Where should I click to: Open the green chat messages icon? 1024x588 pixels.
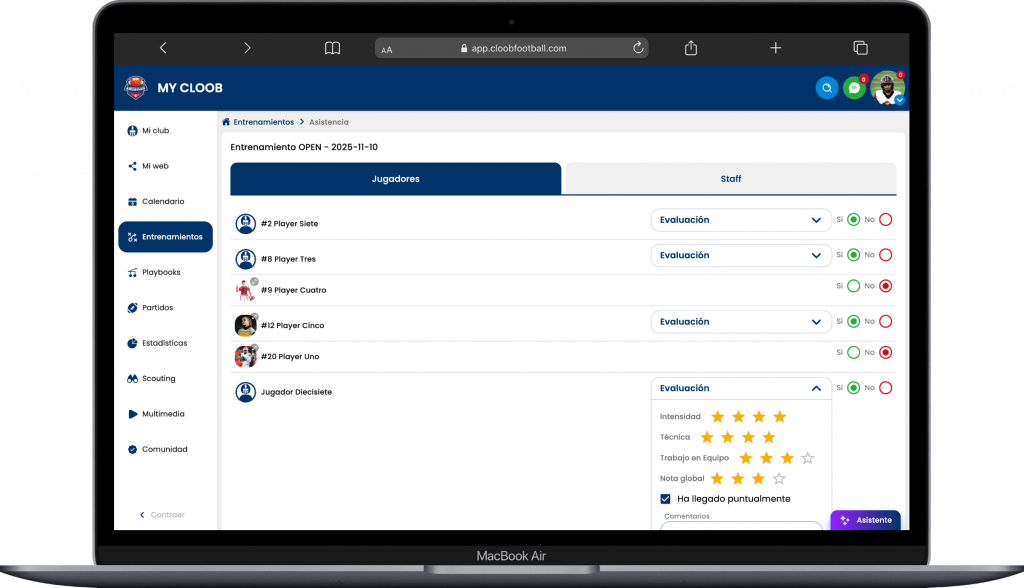(x=854, y=88)
